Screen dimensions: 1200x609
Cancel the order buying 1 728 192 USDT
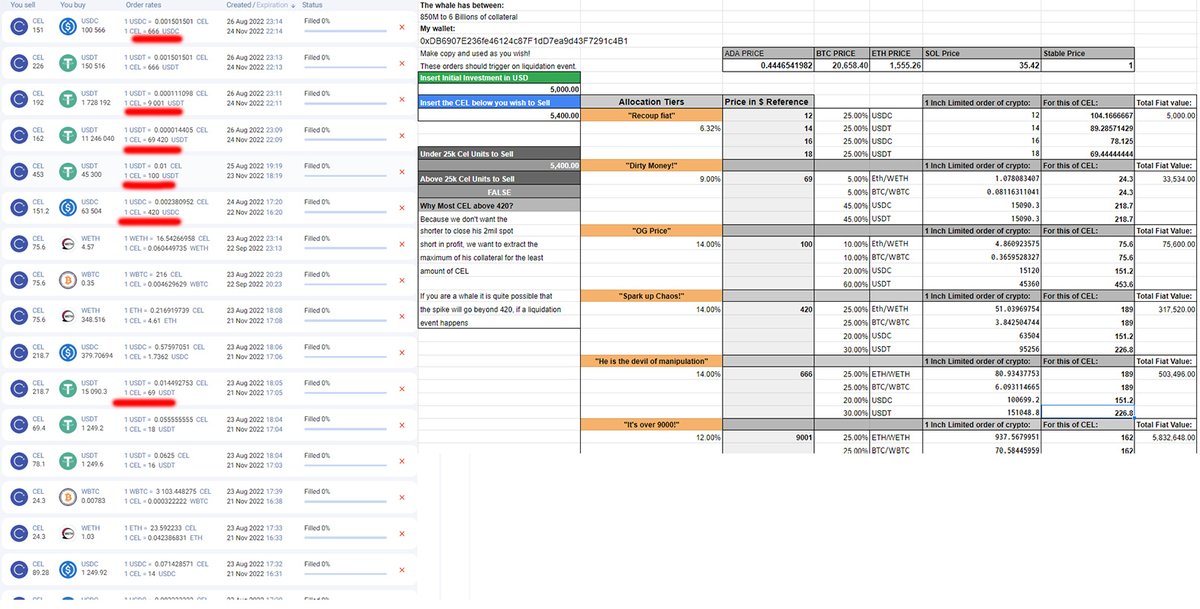click(x=401, y=98)
